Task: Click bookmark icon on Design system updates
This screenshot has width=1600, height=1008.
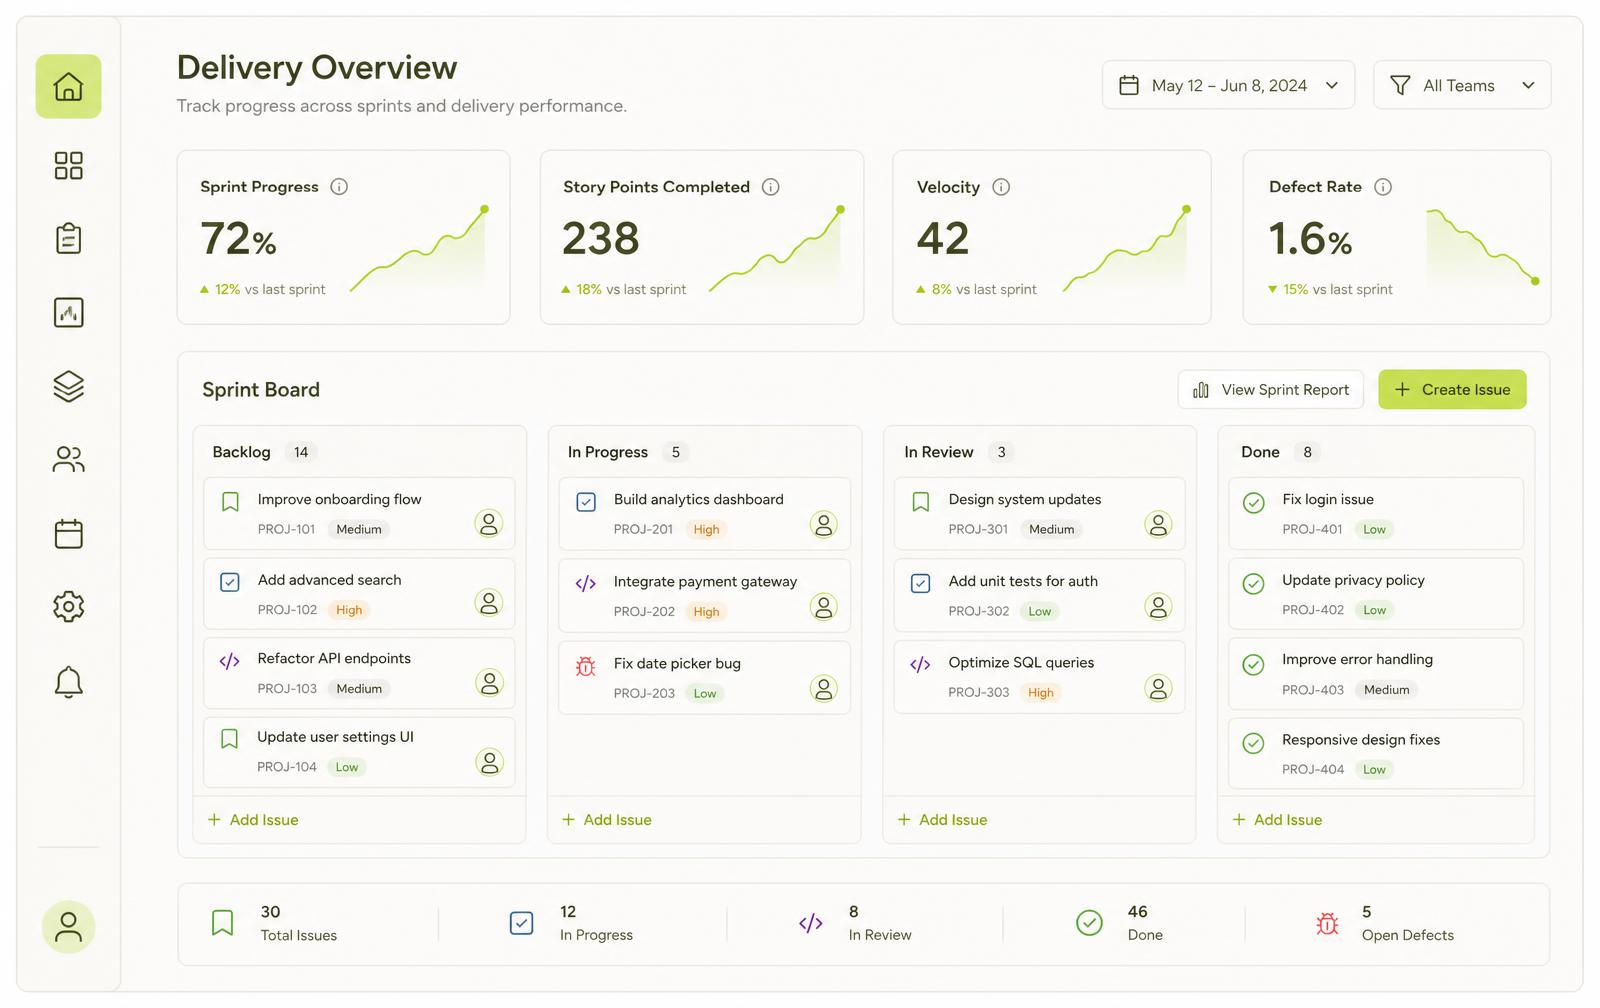Action: (x=921, y=502)
